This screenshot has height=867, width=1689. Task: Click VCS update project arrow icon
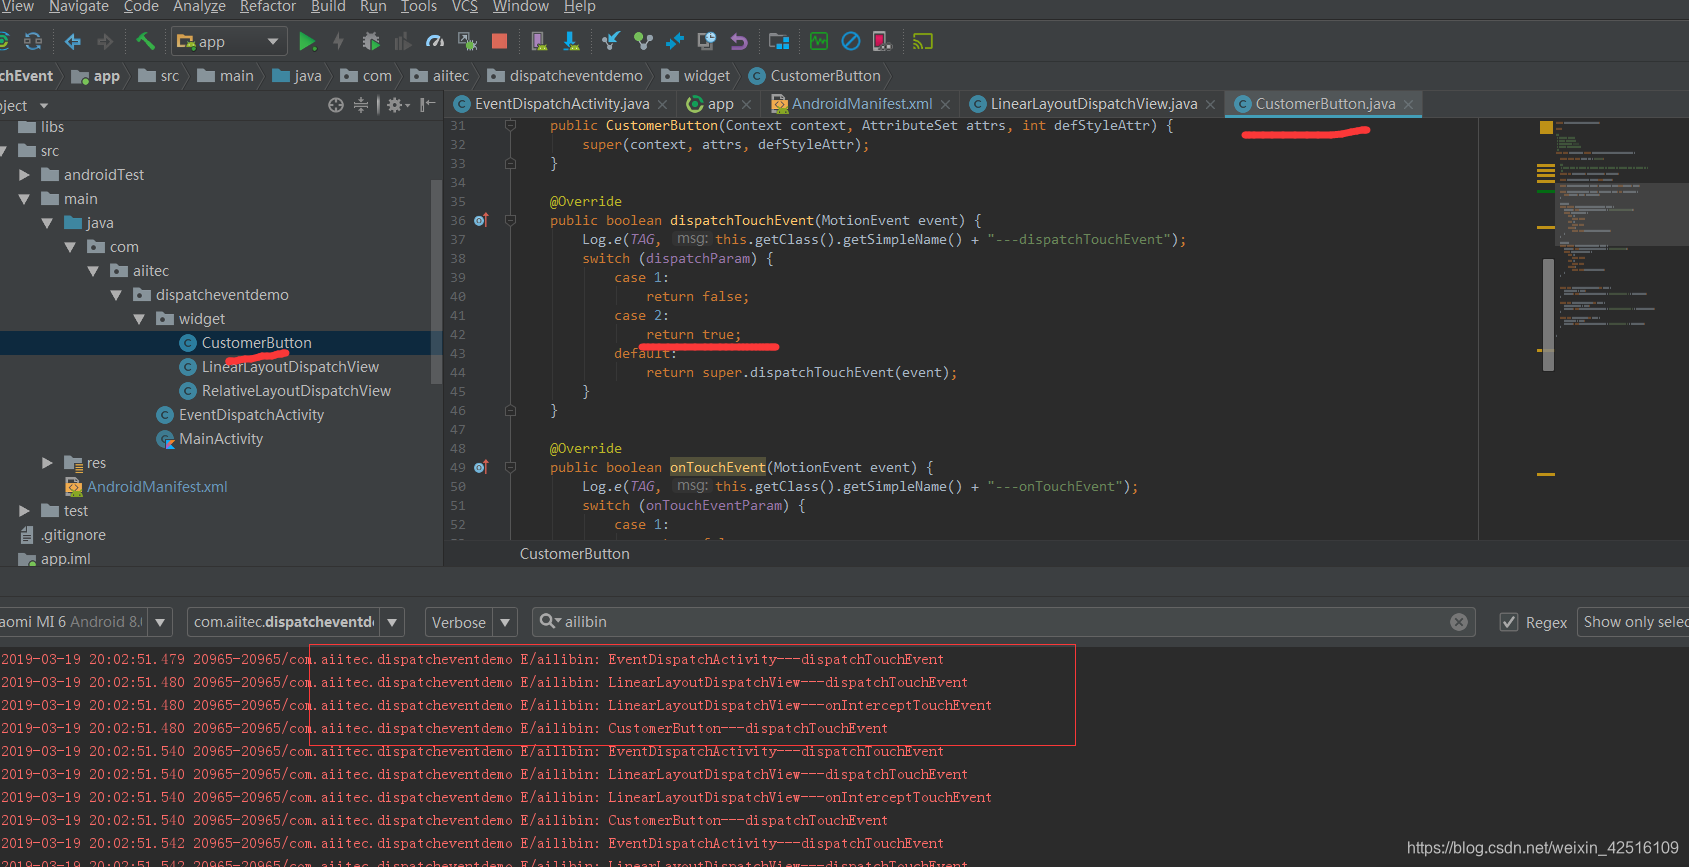[x=611, y=41]
